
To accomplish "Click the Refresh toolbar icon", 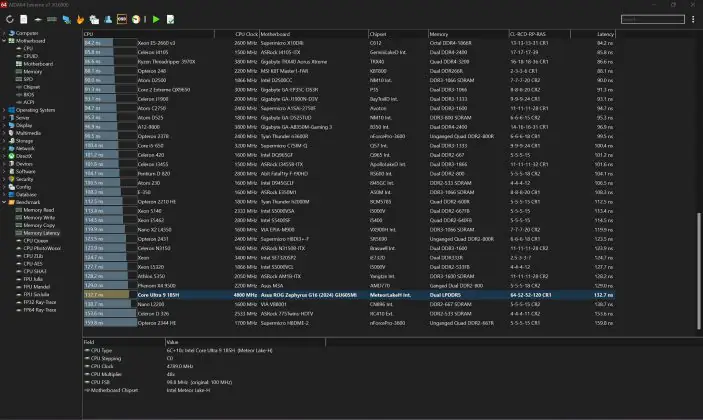I will point(9,19).
